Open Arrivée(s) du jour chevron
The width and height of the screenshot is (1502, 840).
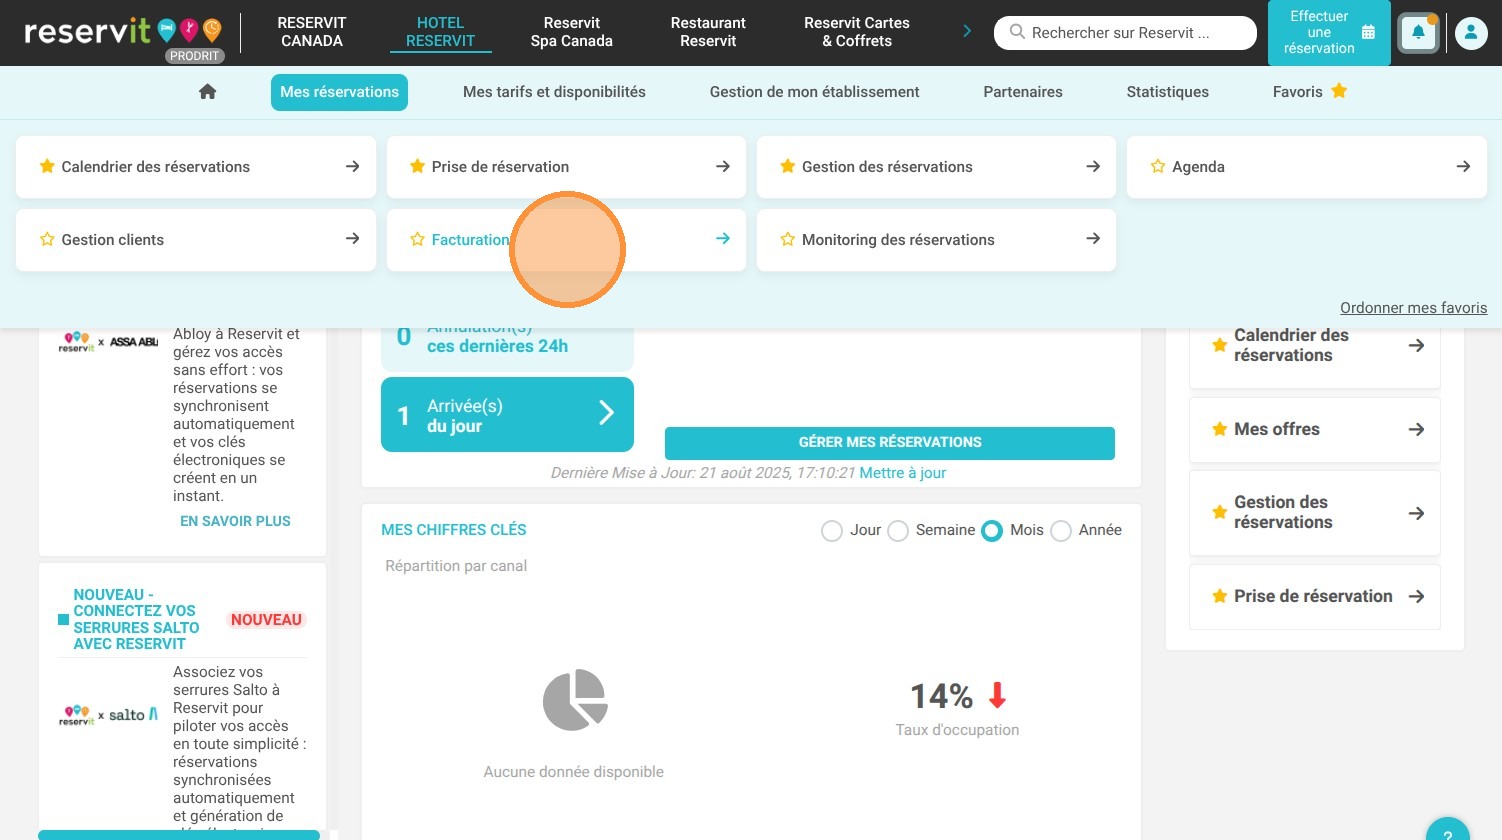pyautogui.click(x=606, y=413)
